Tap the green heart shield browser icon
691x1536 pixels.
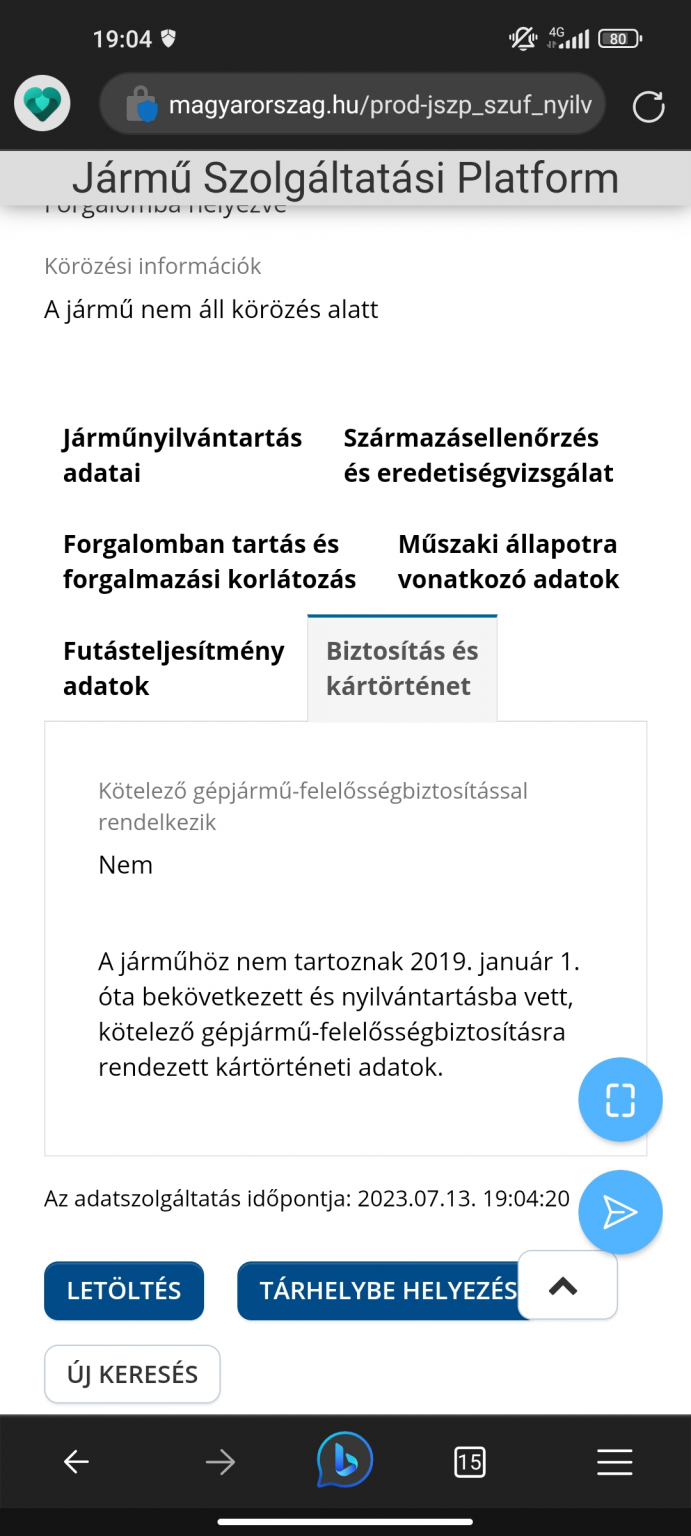(42, 103)
